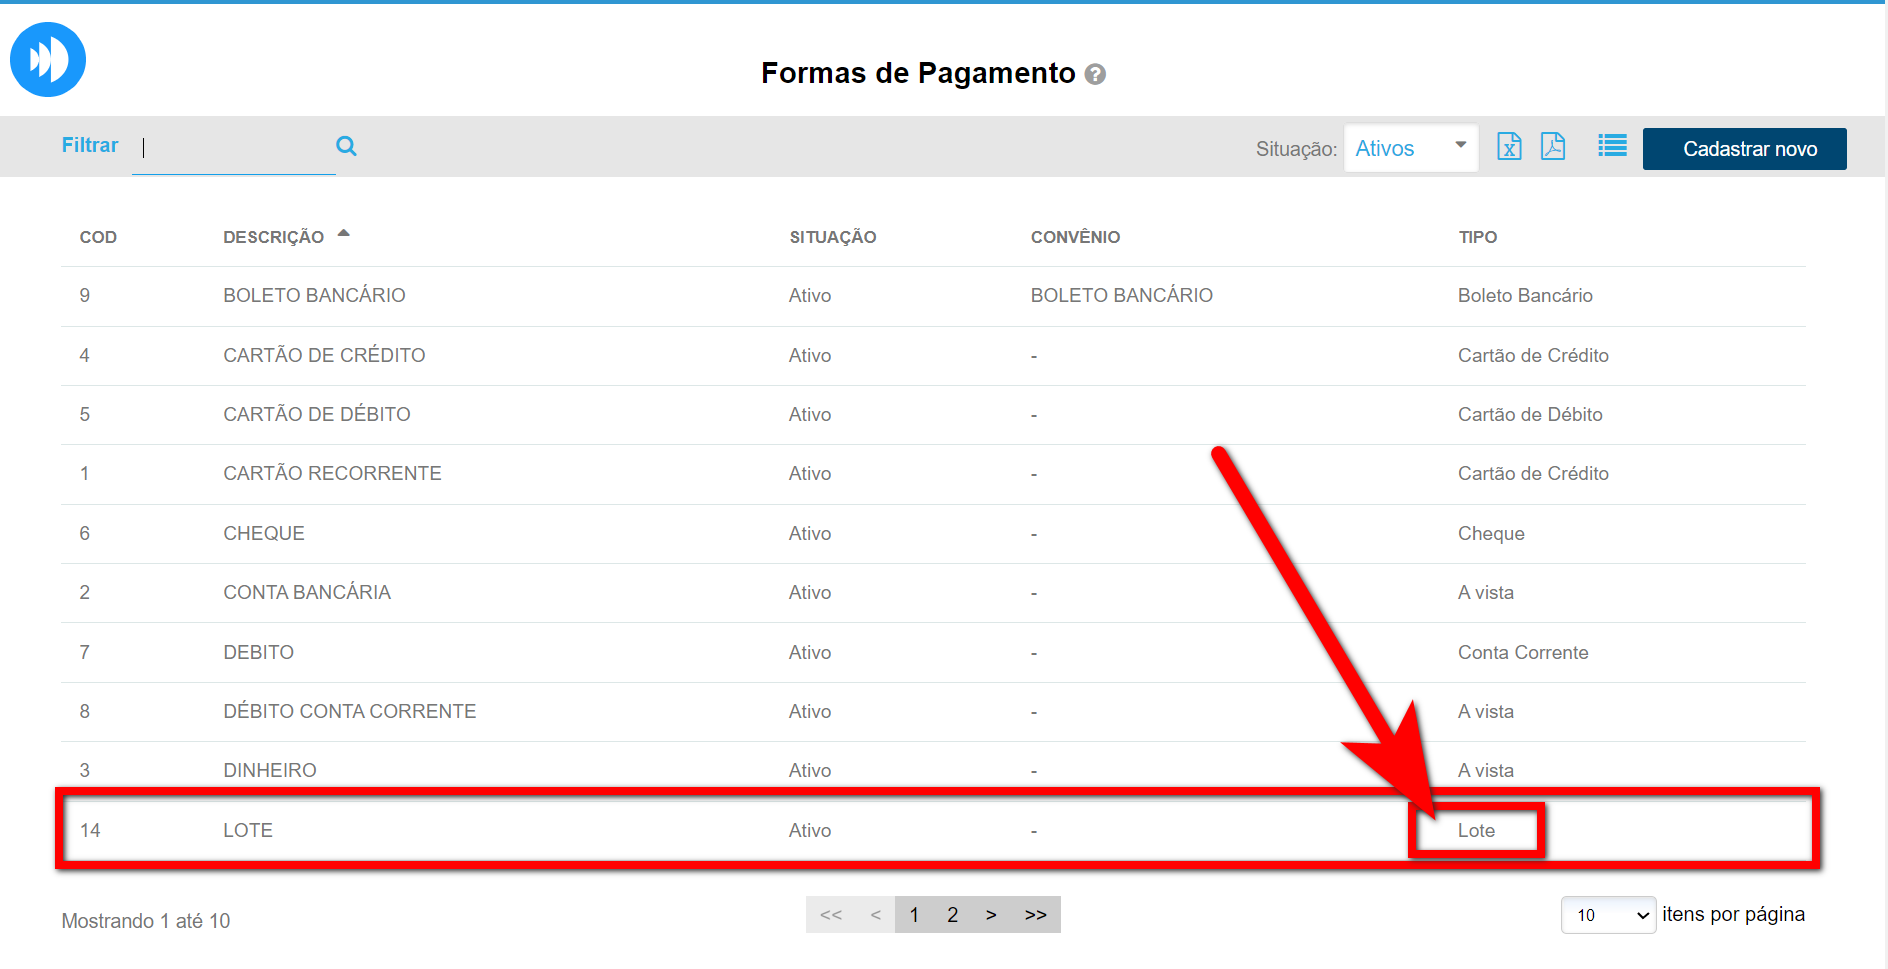This screenshot has height=969, width=1888.
Task: Open the Situação Ativos dropdown
Action: [1410, 148]
